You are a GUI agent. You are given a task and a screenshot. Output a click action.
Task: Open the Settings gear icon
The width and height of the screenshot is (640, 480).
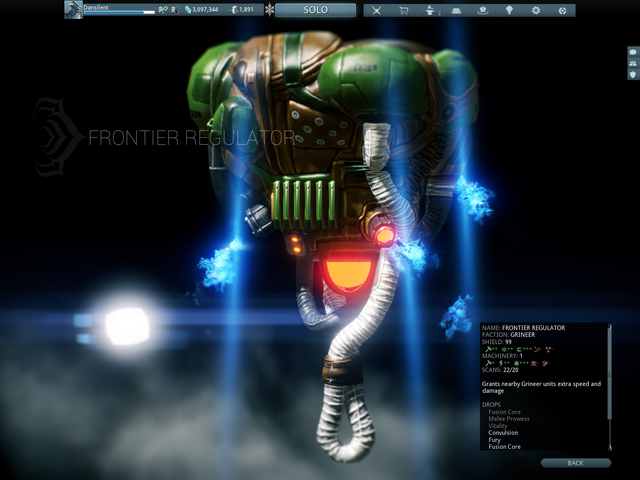click(x=536, y=11)
